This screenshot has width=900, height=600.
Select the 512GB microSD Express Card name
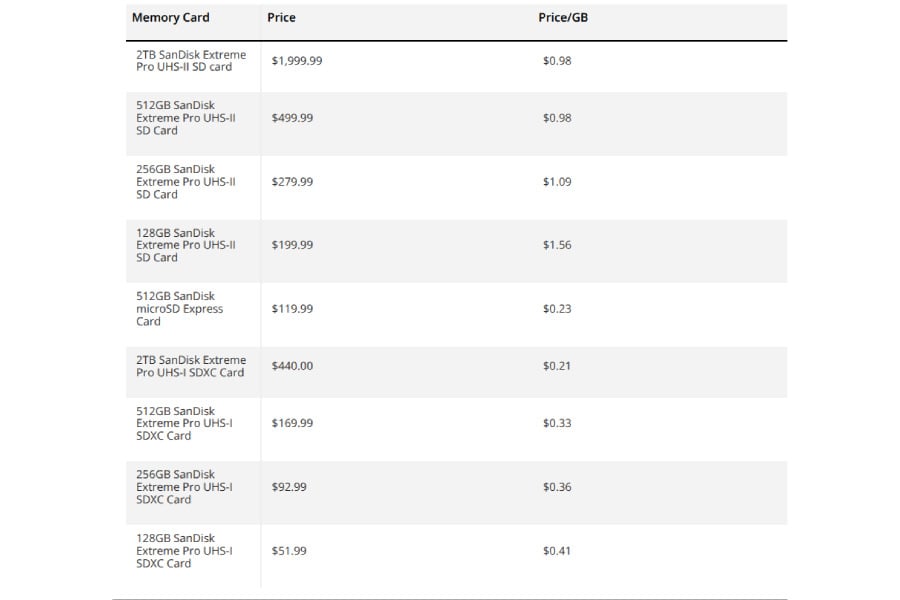(180, 309)
